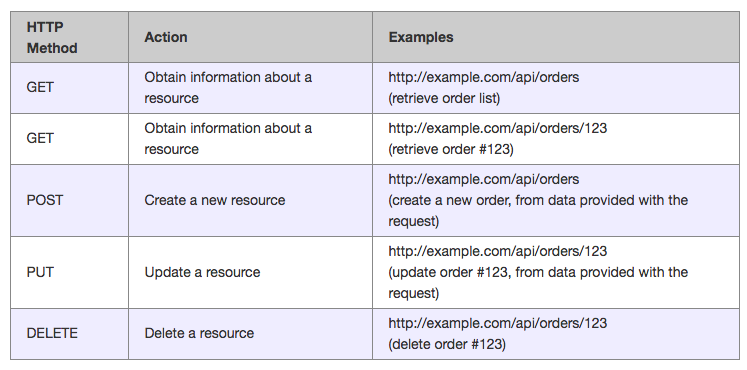The image size is (747, 370).
Task: Open the URL above '(retrieve order list)'
Action: [x=484, y=77]
